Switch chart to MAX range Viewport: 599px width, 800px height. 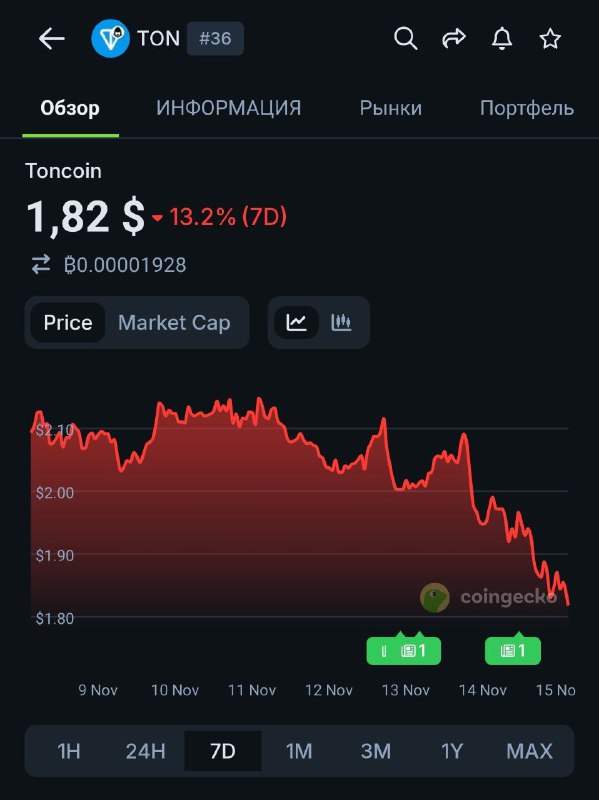click(528, 751)
